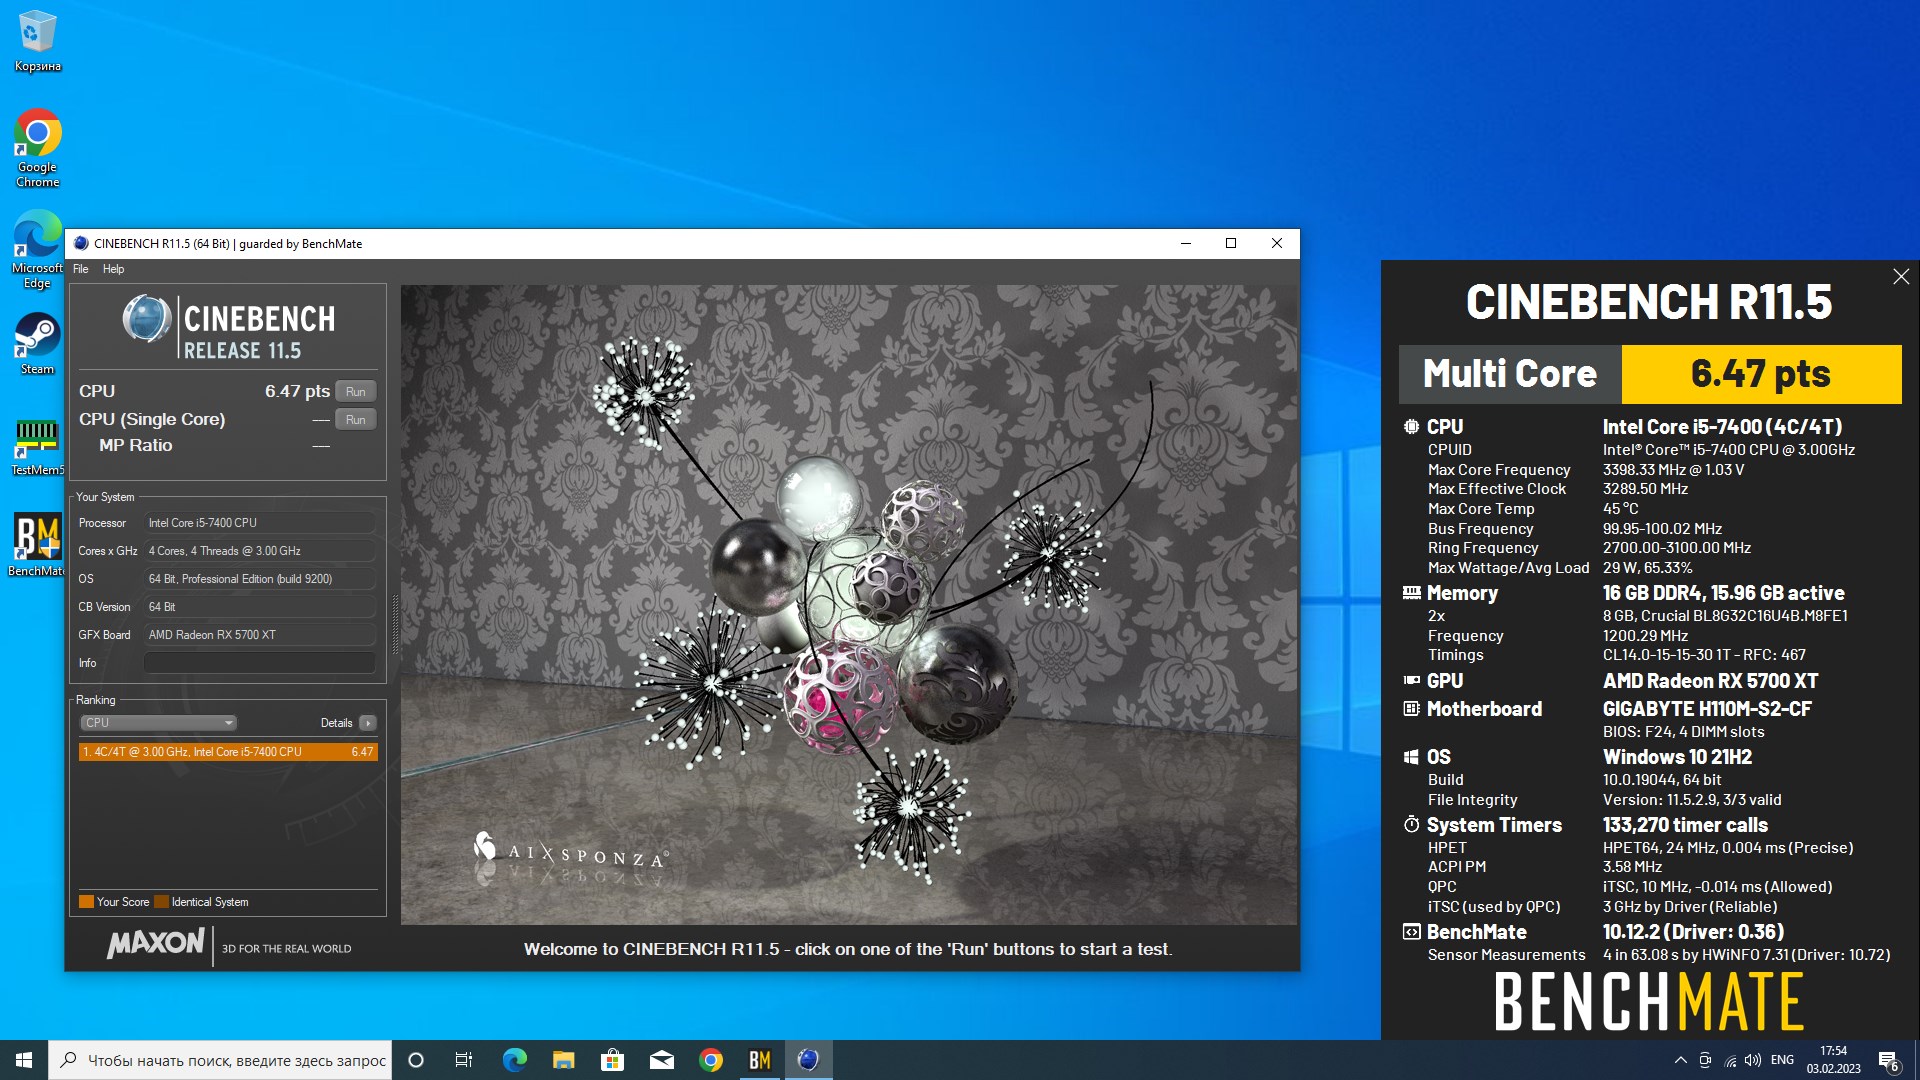Click the GFX Board field AMD Radeon RX 5700 XT
The image size is (1920, 1080).
click(260, 634)
